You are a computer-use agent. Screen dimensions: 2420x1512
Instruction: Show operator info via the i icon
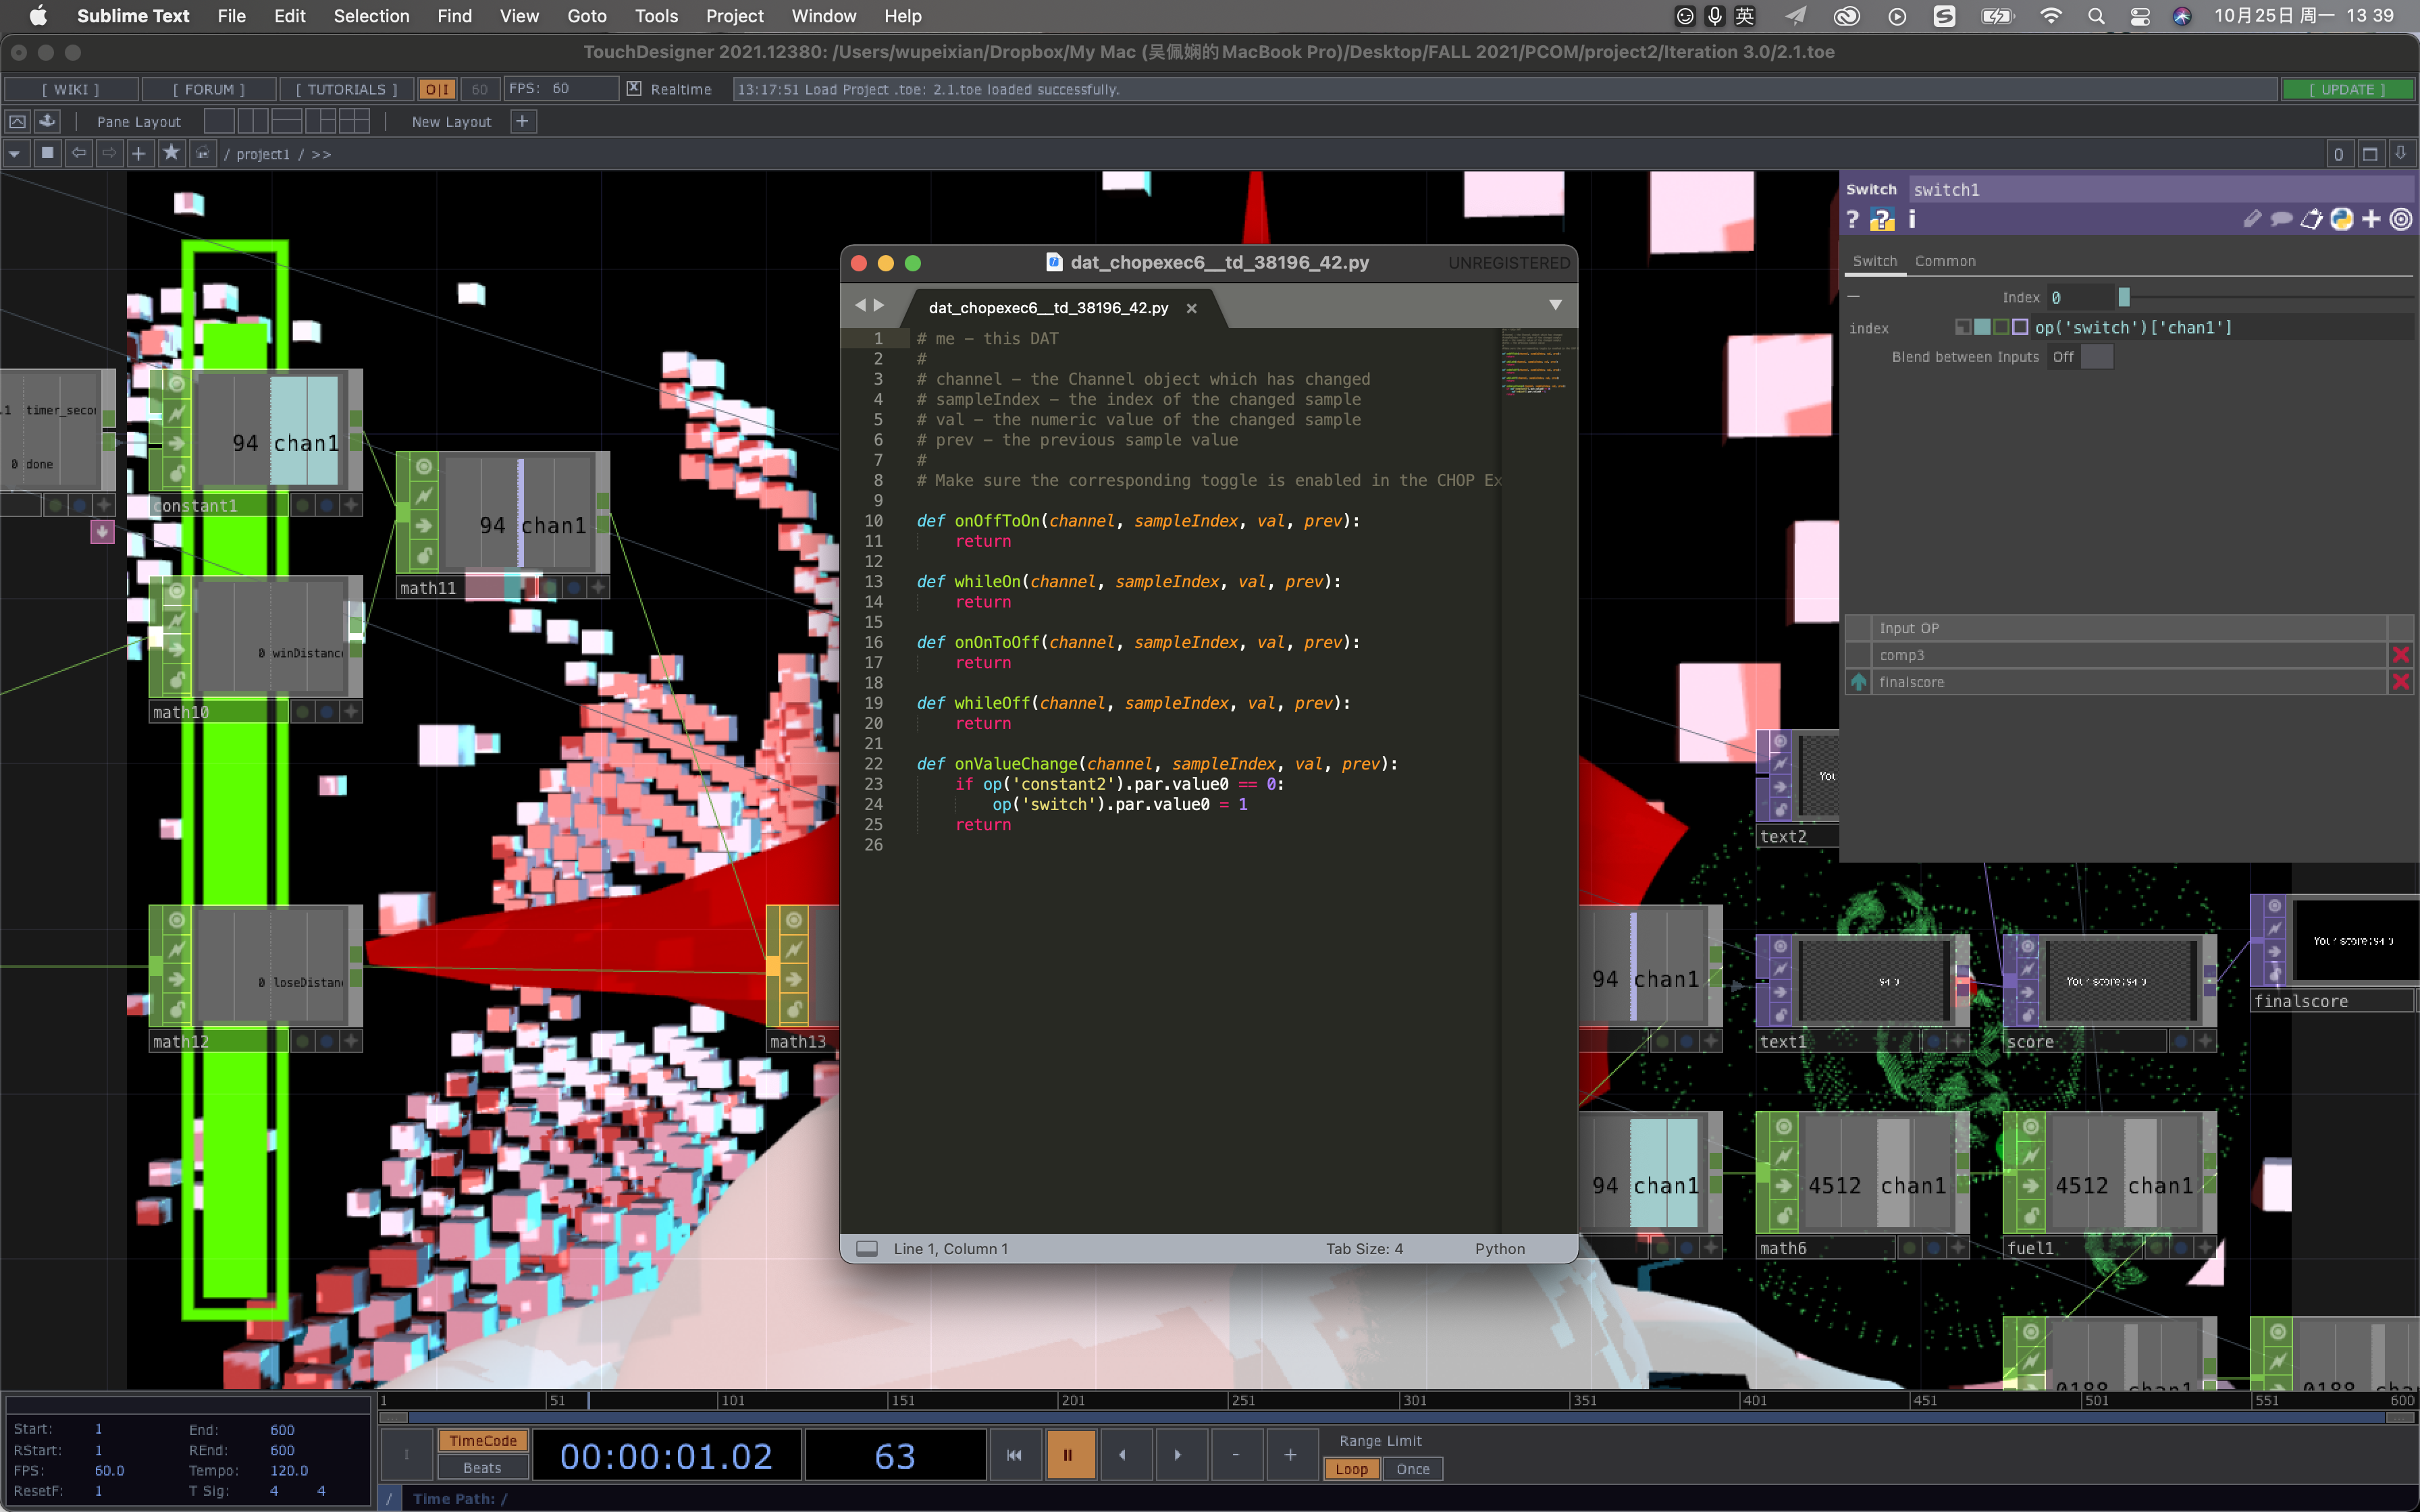tap(1912, 219)
